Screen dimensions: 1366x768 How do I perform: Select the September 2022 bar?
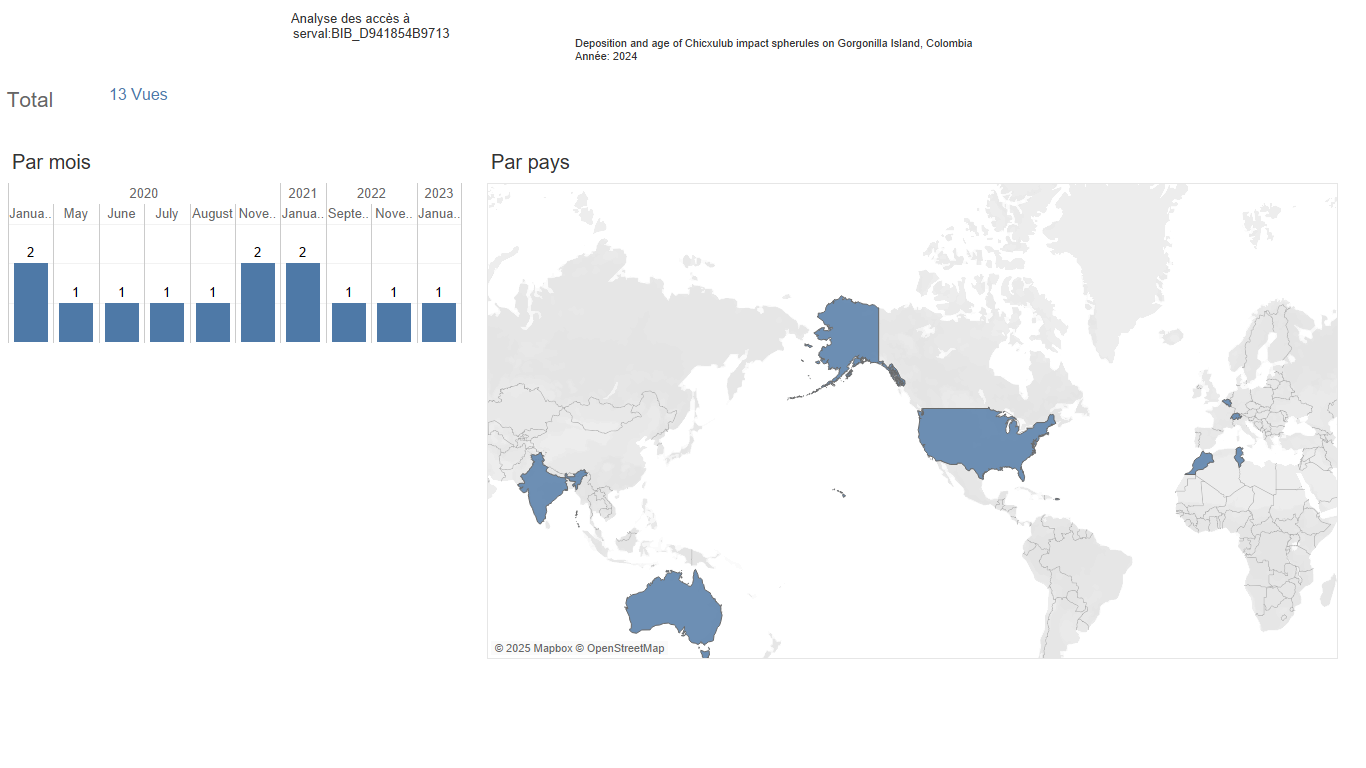click(x=349, y=322)
